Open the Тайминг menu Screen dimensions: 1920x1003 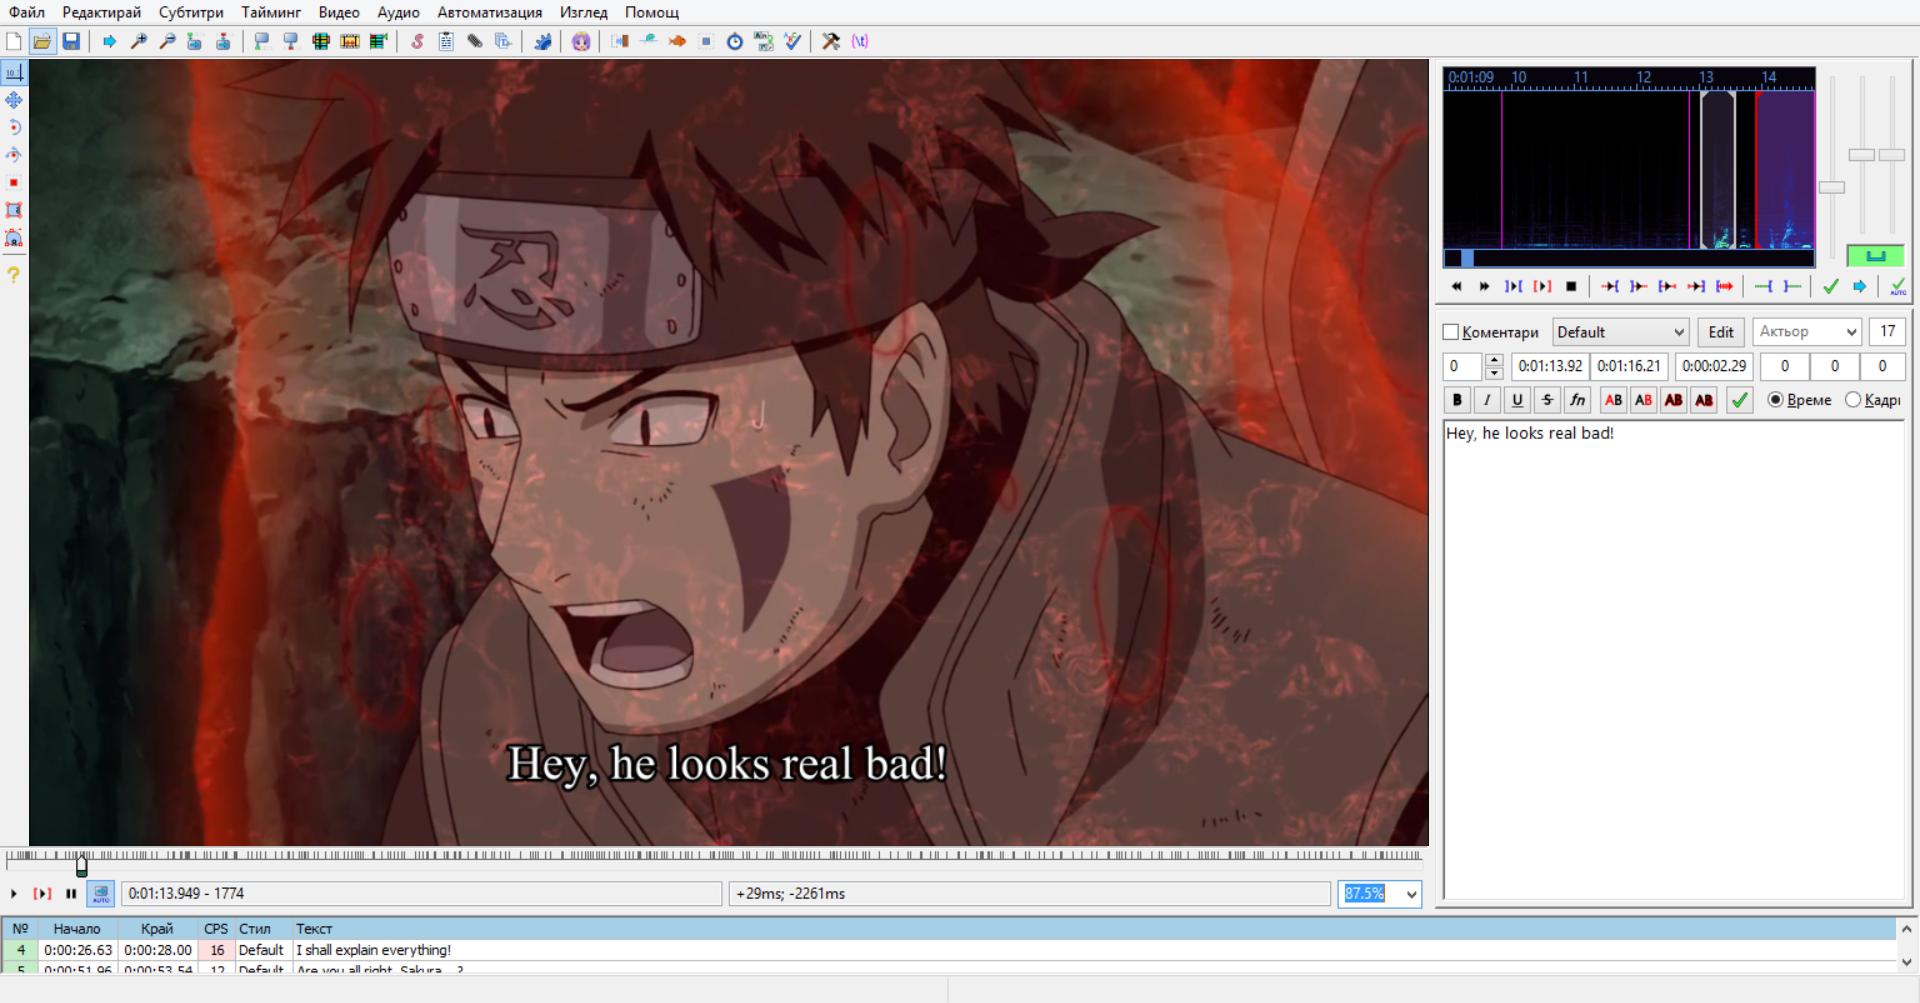click(x=271, y=12)
